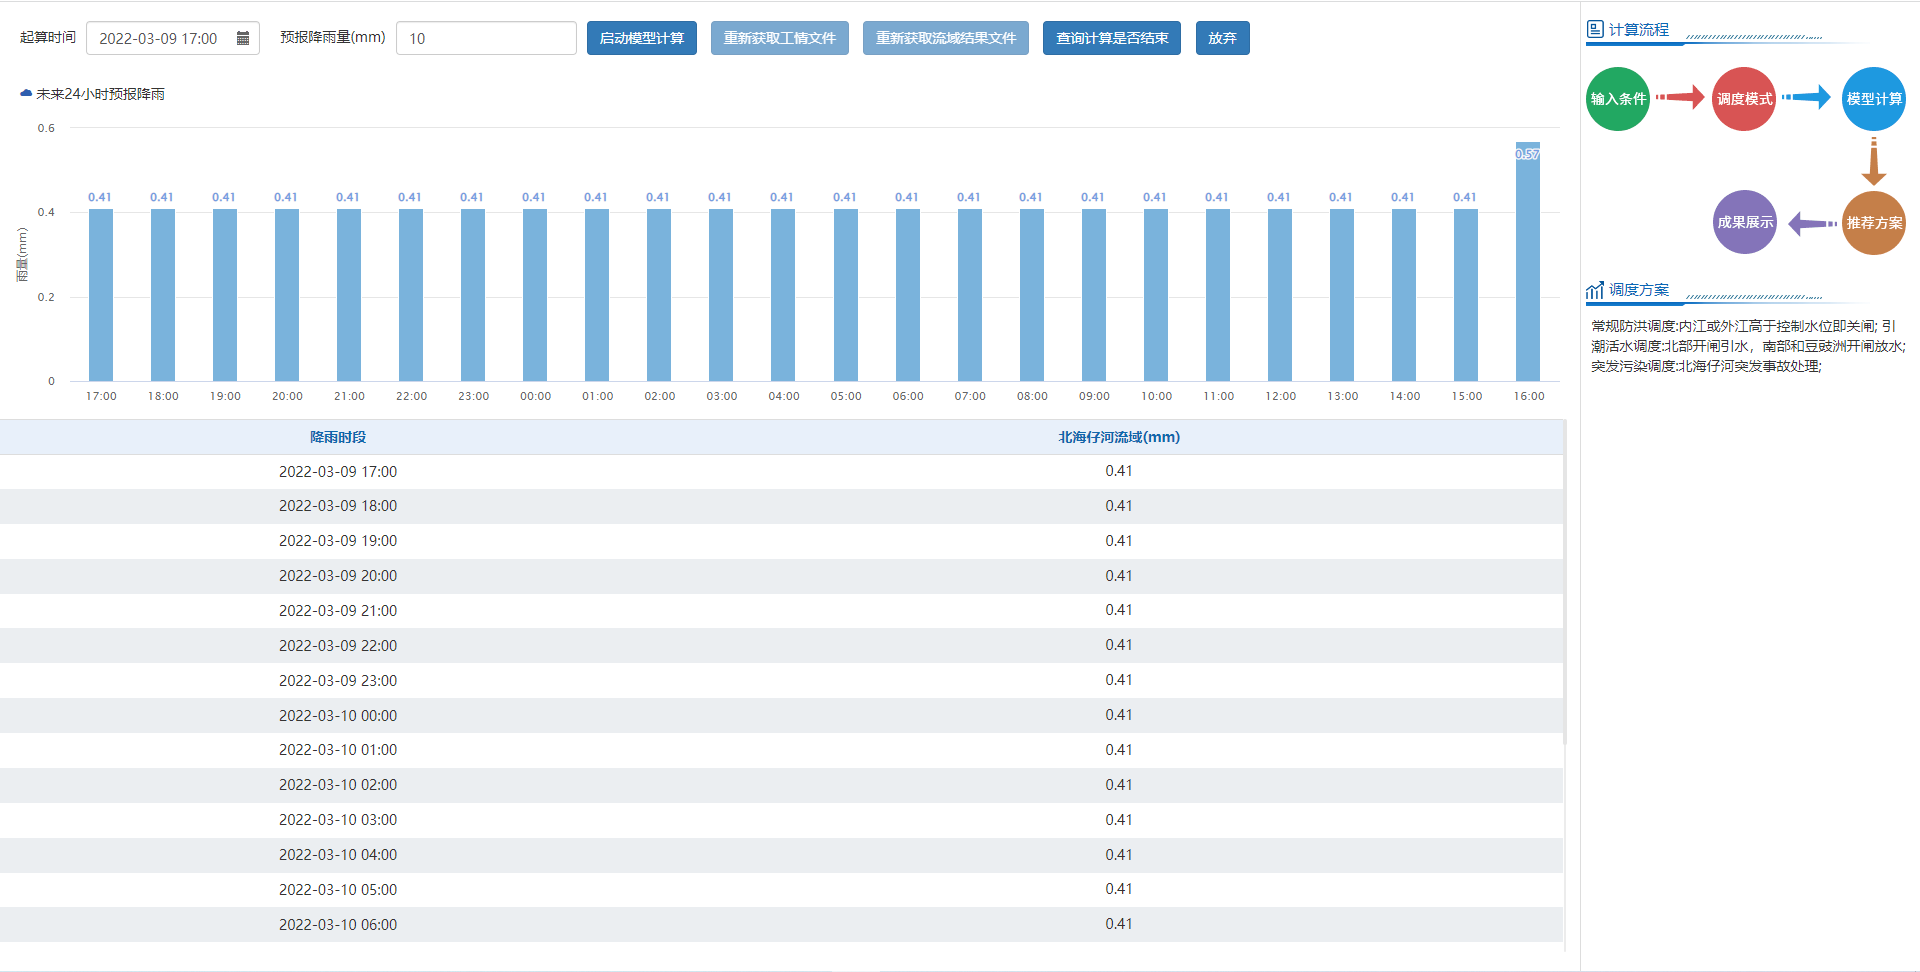
Task: Click the 放弃 button
Action: tap(1222, 38)
